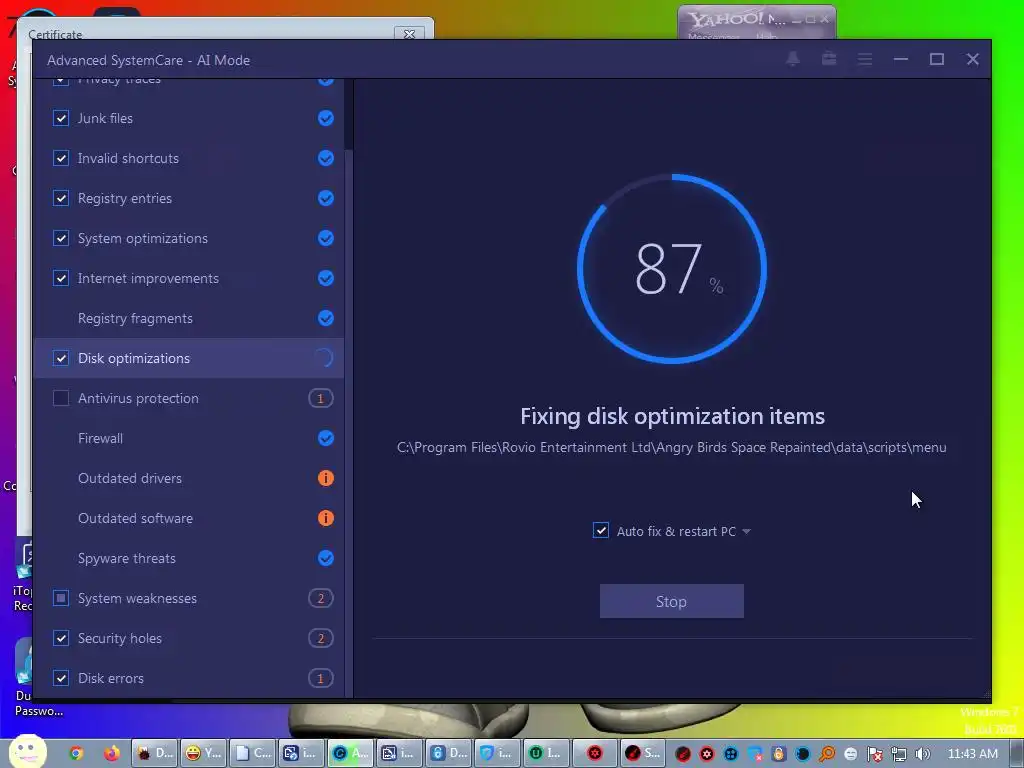1024x768 pixels.
Task: Click the Security holes issue count badge
Action: (x=321, y=638)
